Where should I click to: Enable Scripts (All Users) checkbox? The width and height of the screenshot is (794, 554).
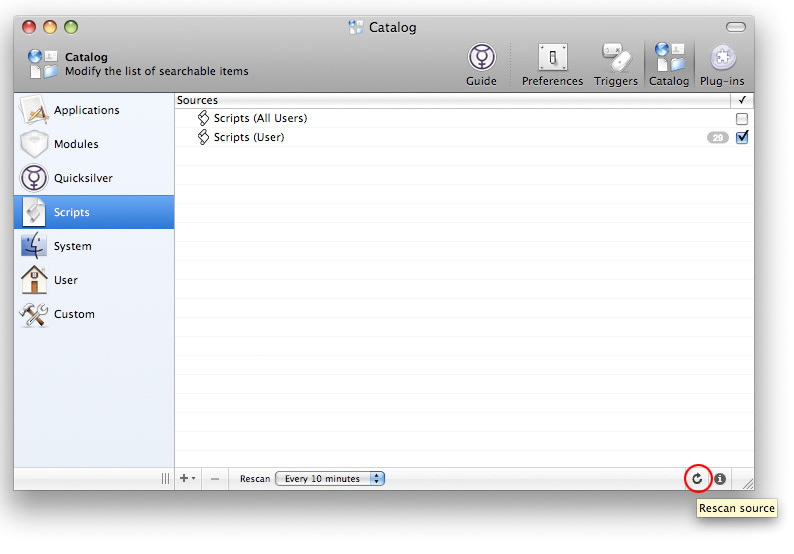click(742, 119)
